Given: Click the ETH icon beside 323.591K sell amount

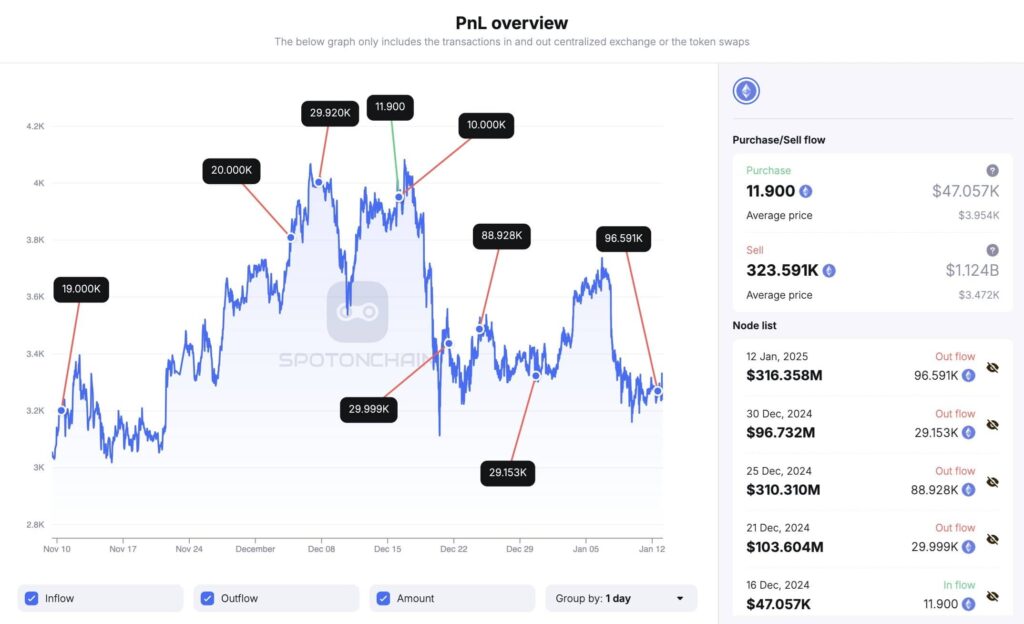Looking at the screenshot, I should coord(829,270).
